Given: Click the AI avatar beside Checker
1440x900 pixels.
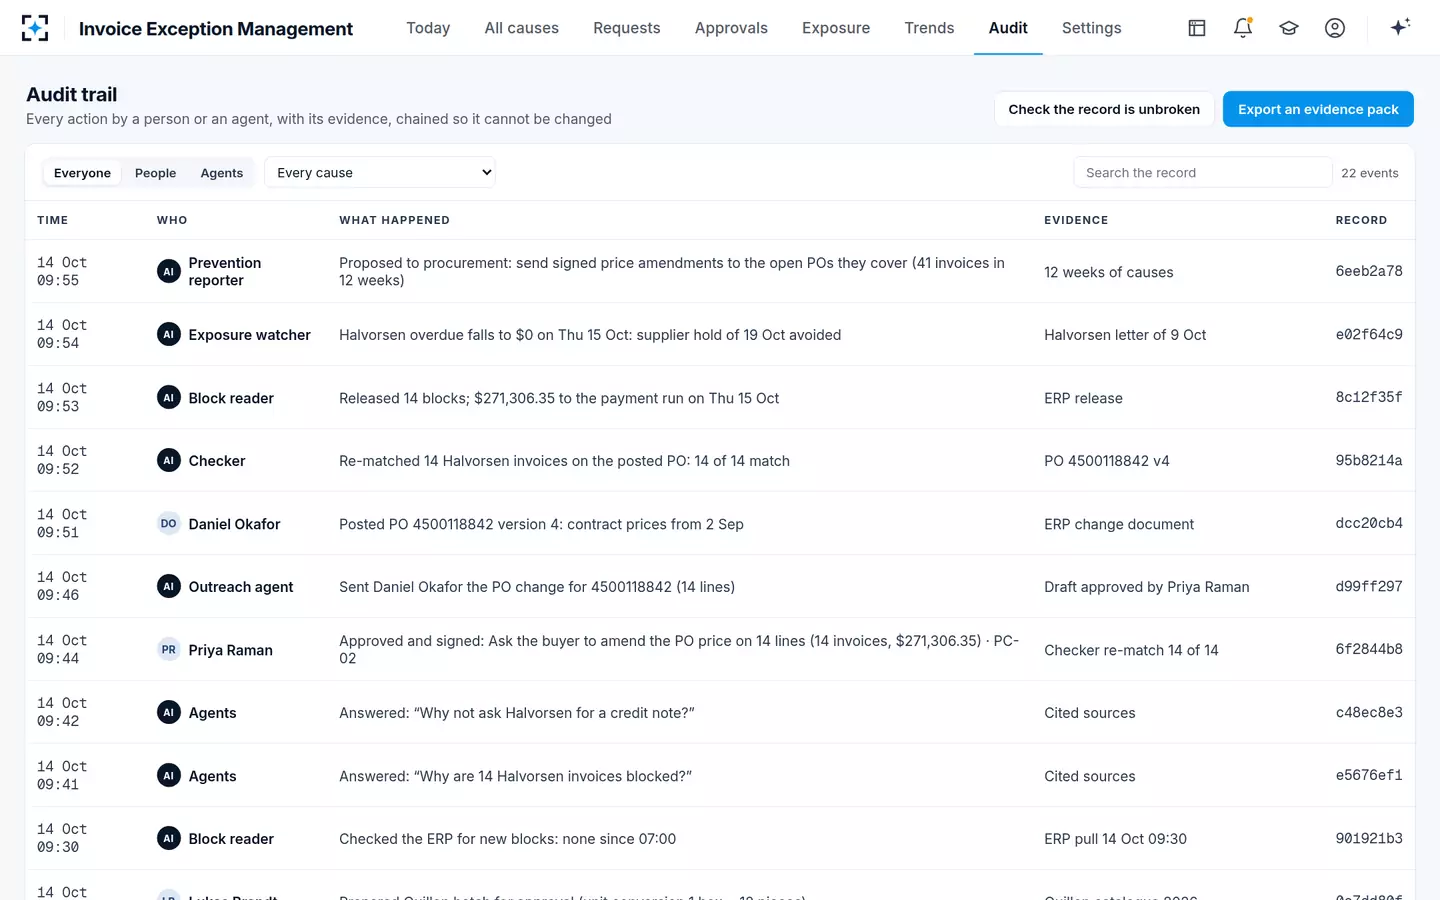Looking at the screenshot, I should (x=169, y=460).
